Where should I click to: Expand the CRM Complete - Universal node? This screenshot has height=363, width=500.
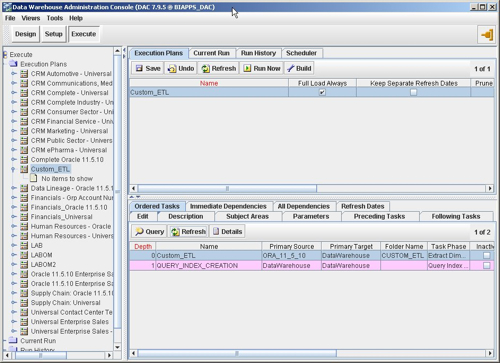click(x=14, y=92)
